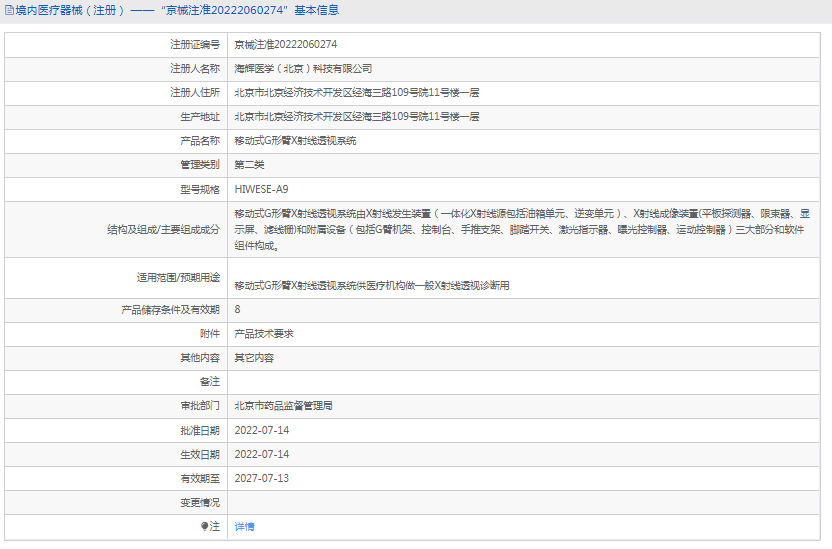Click the 生产地址 address value
The image size is (832, 549).
pyautogui.click(x=357, y=117)
